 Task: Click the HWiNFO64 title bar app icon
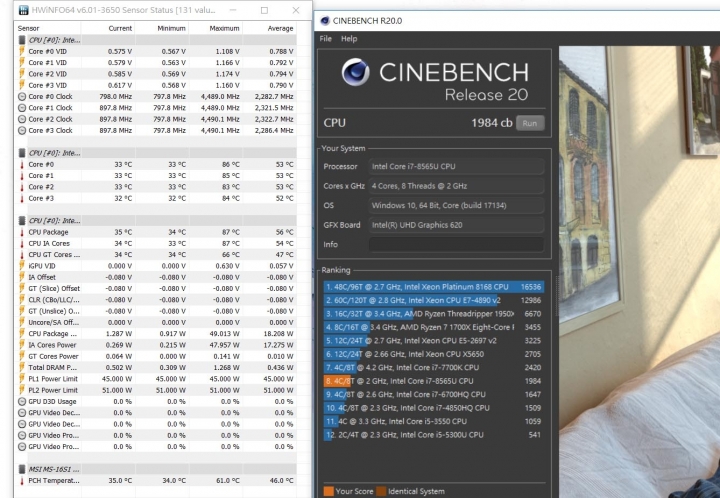point(10,9)
